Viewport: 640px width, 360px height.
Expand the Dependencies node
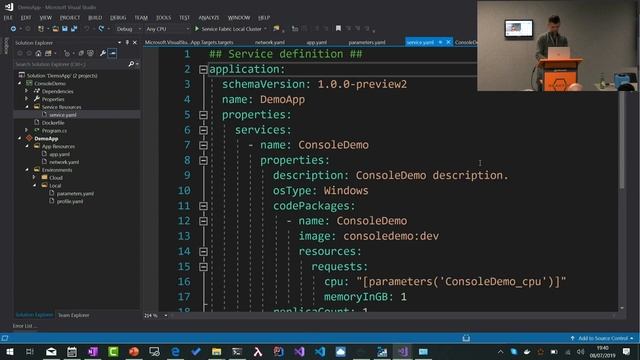tap(27, 91)
